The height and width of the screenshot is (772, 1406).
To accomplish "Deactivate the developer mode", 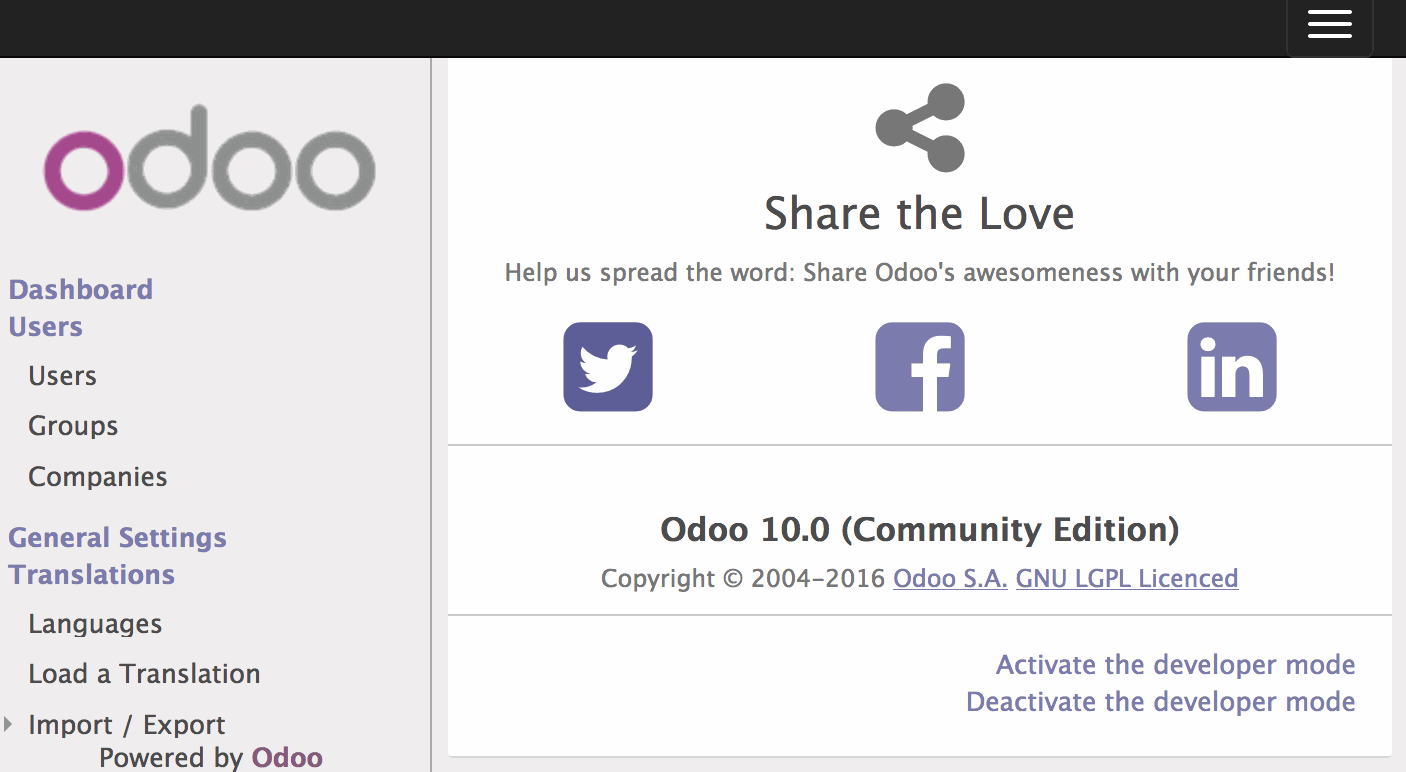I will (1161, 702).
